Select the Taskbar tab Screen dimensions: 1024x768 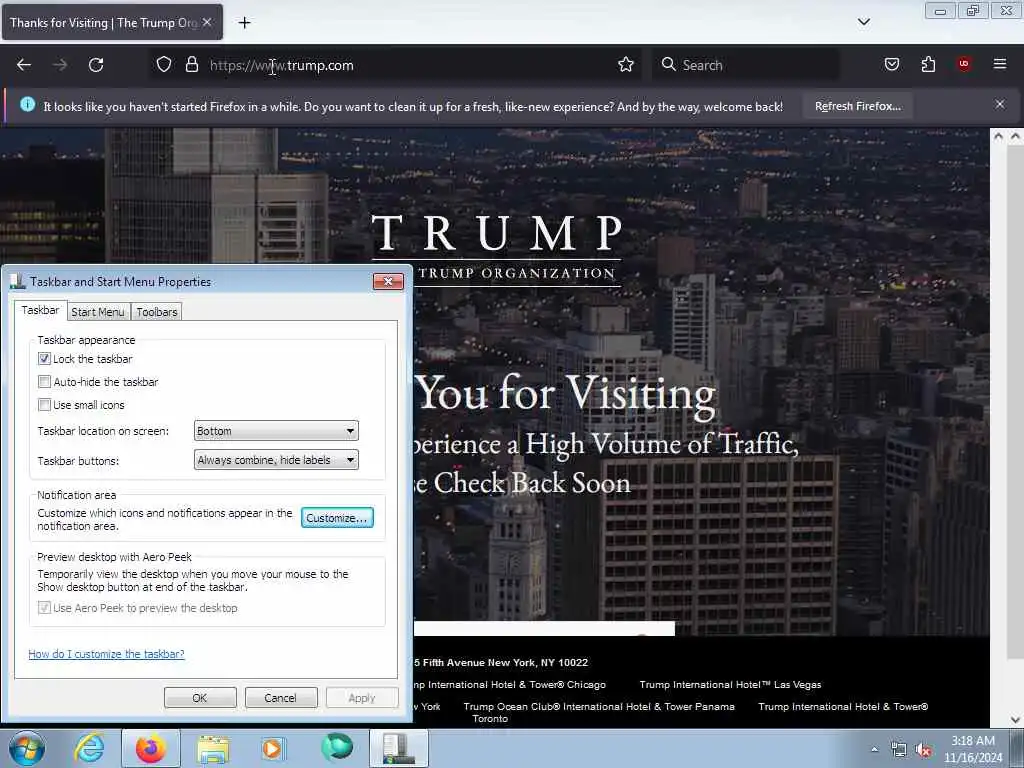point(40,310)
